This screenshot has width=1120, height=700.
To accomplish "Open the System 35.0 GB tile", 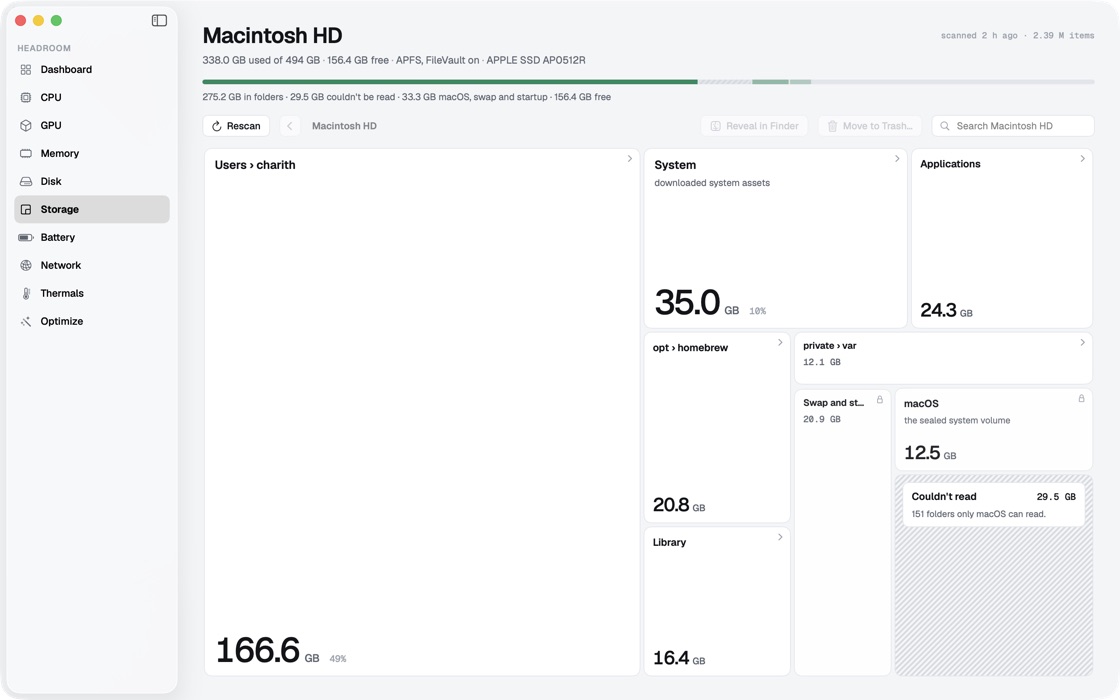I will 775,239.
